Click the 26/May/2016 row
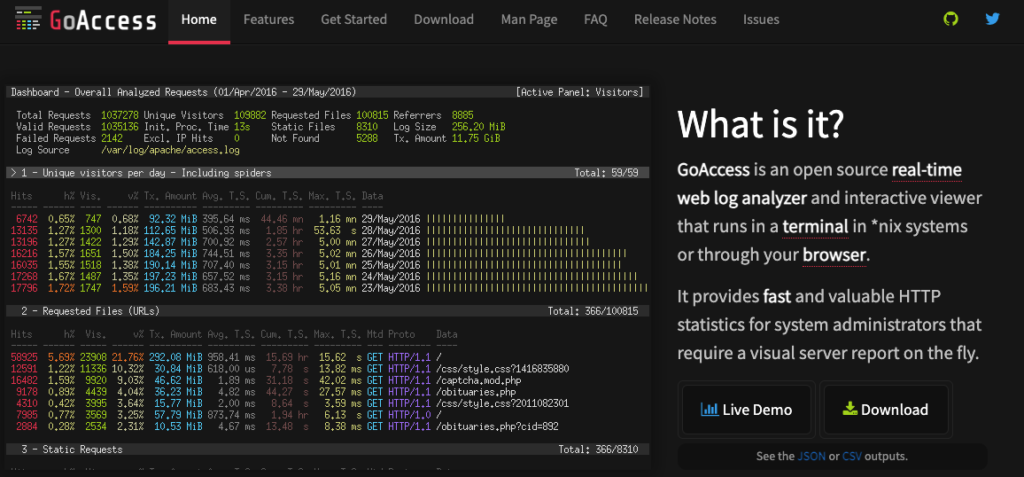The width and height of the screenshot is (1024, 477). coord(319,254)
